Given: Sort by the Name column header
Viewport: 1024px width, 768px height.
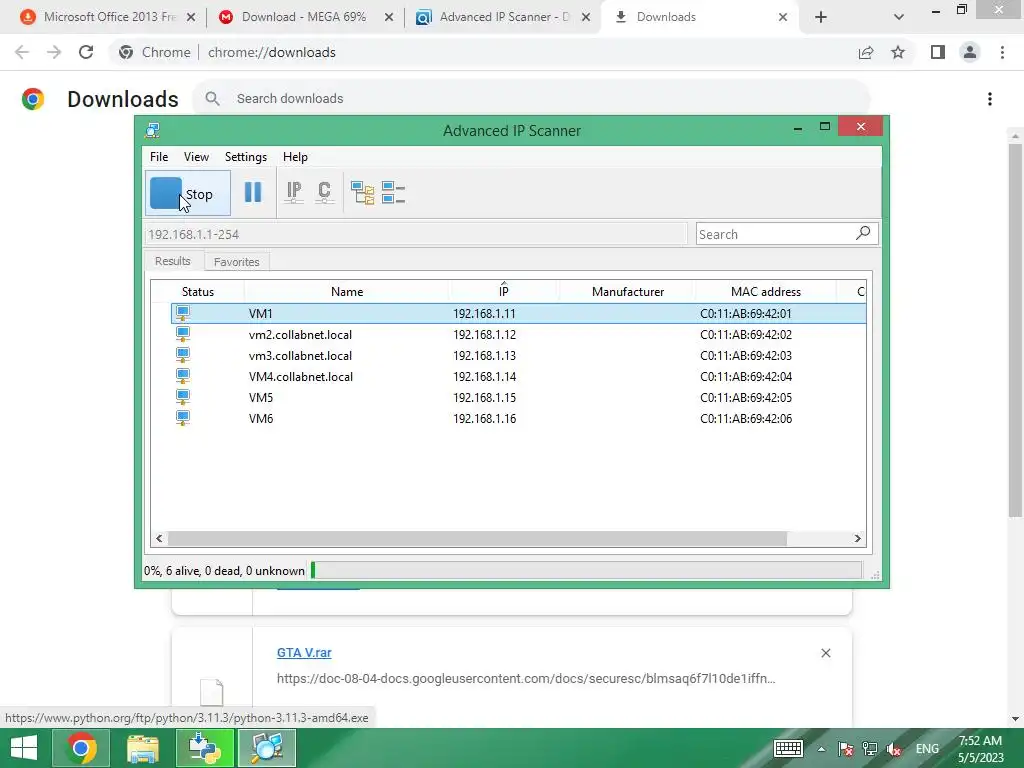Looking at the screenshot, I should [347, 291].
